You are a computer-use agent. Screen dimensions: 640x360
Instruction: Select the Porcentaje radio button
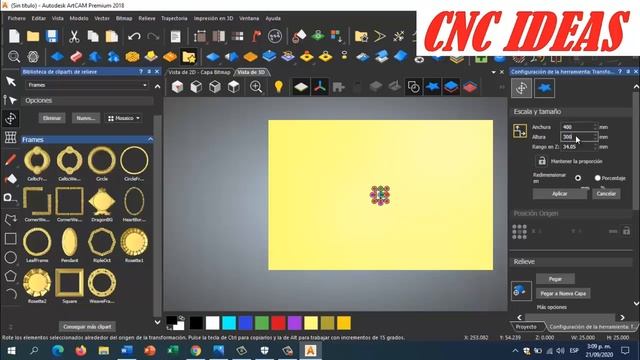coord(598,178)
